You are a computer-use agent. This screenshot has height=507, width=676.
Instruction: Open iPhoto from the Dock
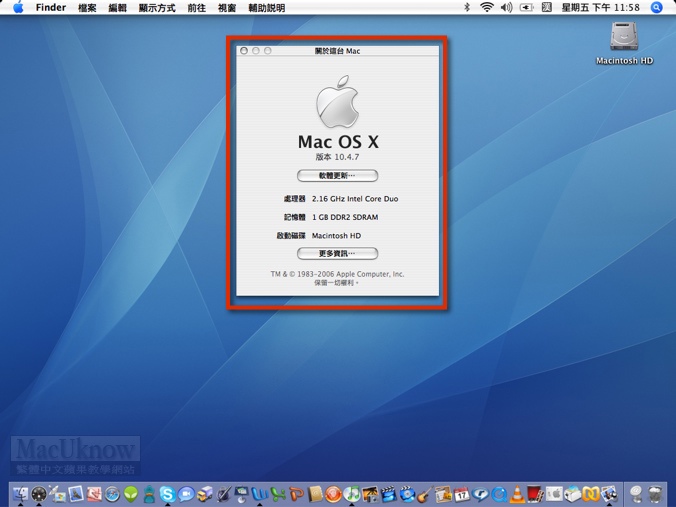pos(370,494)
